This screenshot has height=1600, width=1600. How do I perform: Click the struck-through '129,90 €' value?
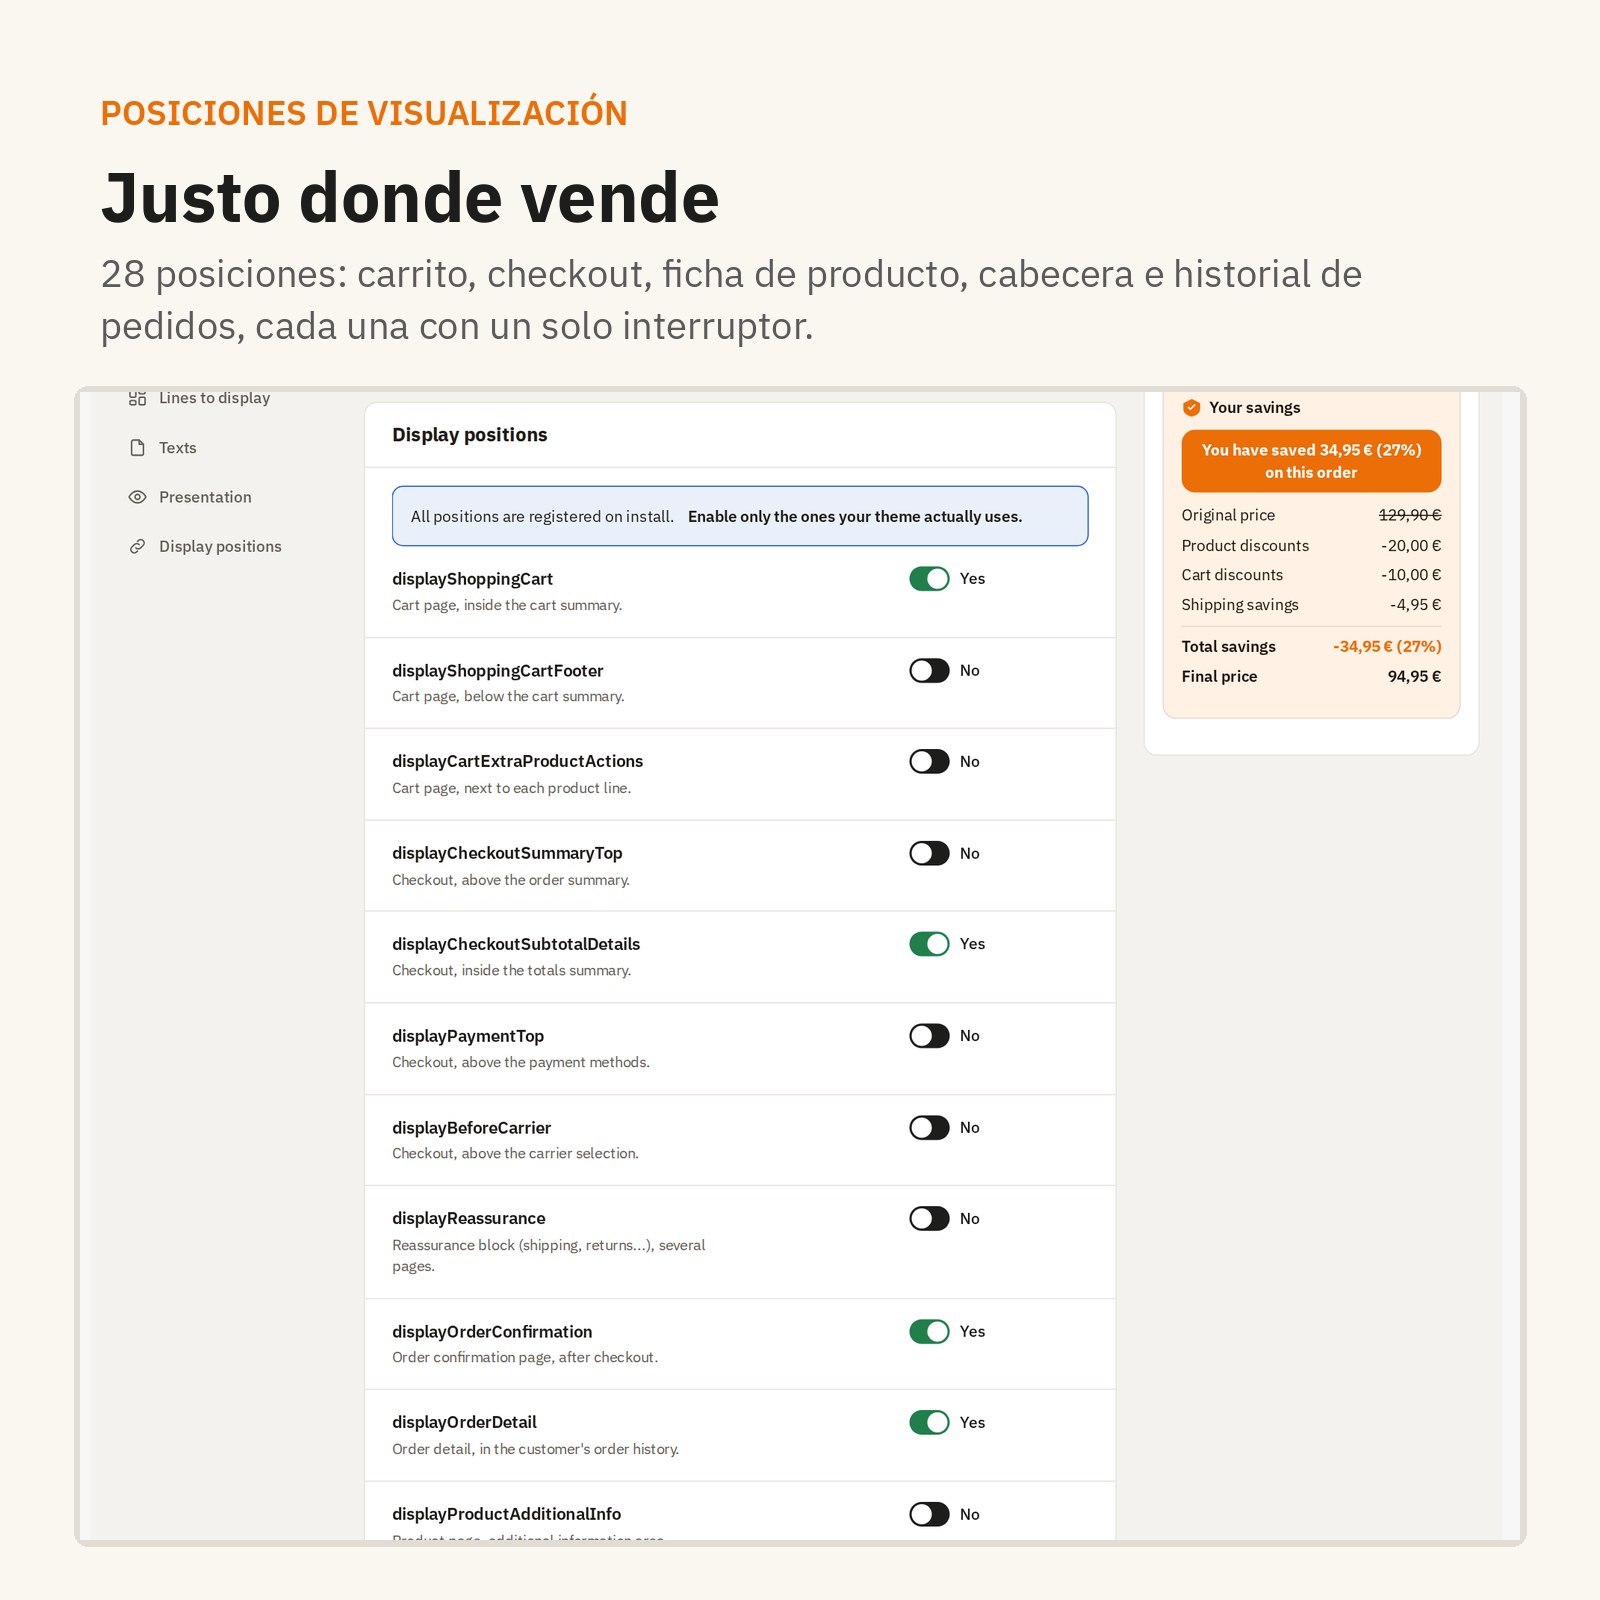pos(1410,515)
